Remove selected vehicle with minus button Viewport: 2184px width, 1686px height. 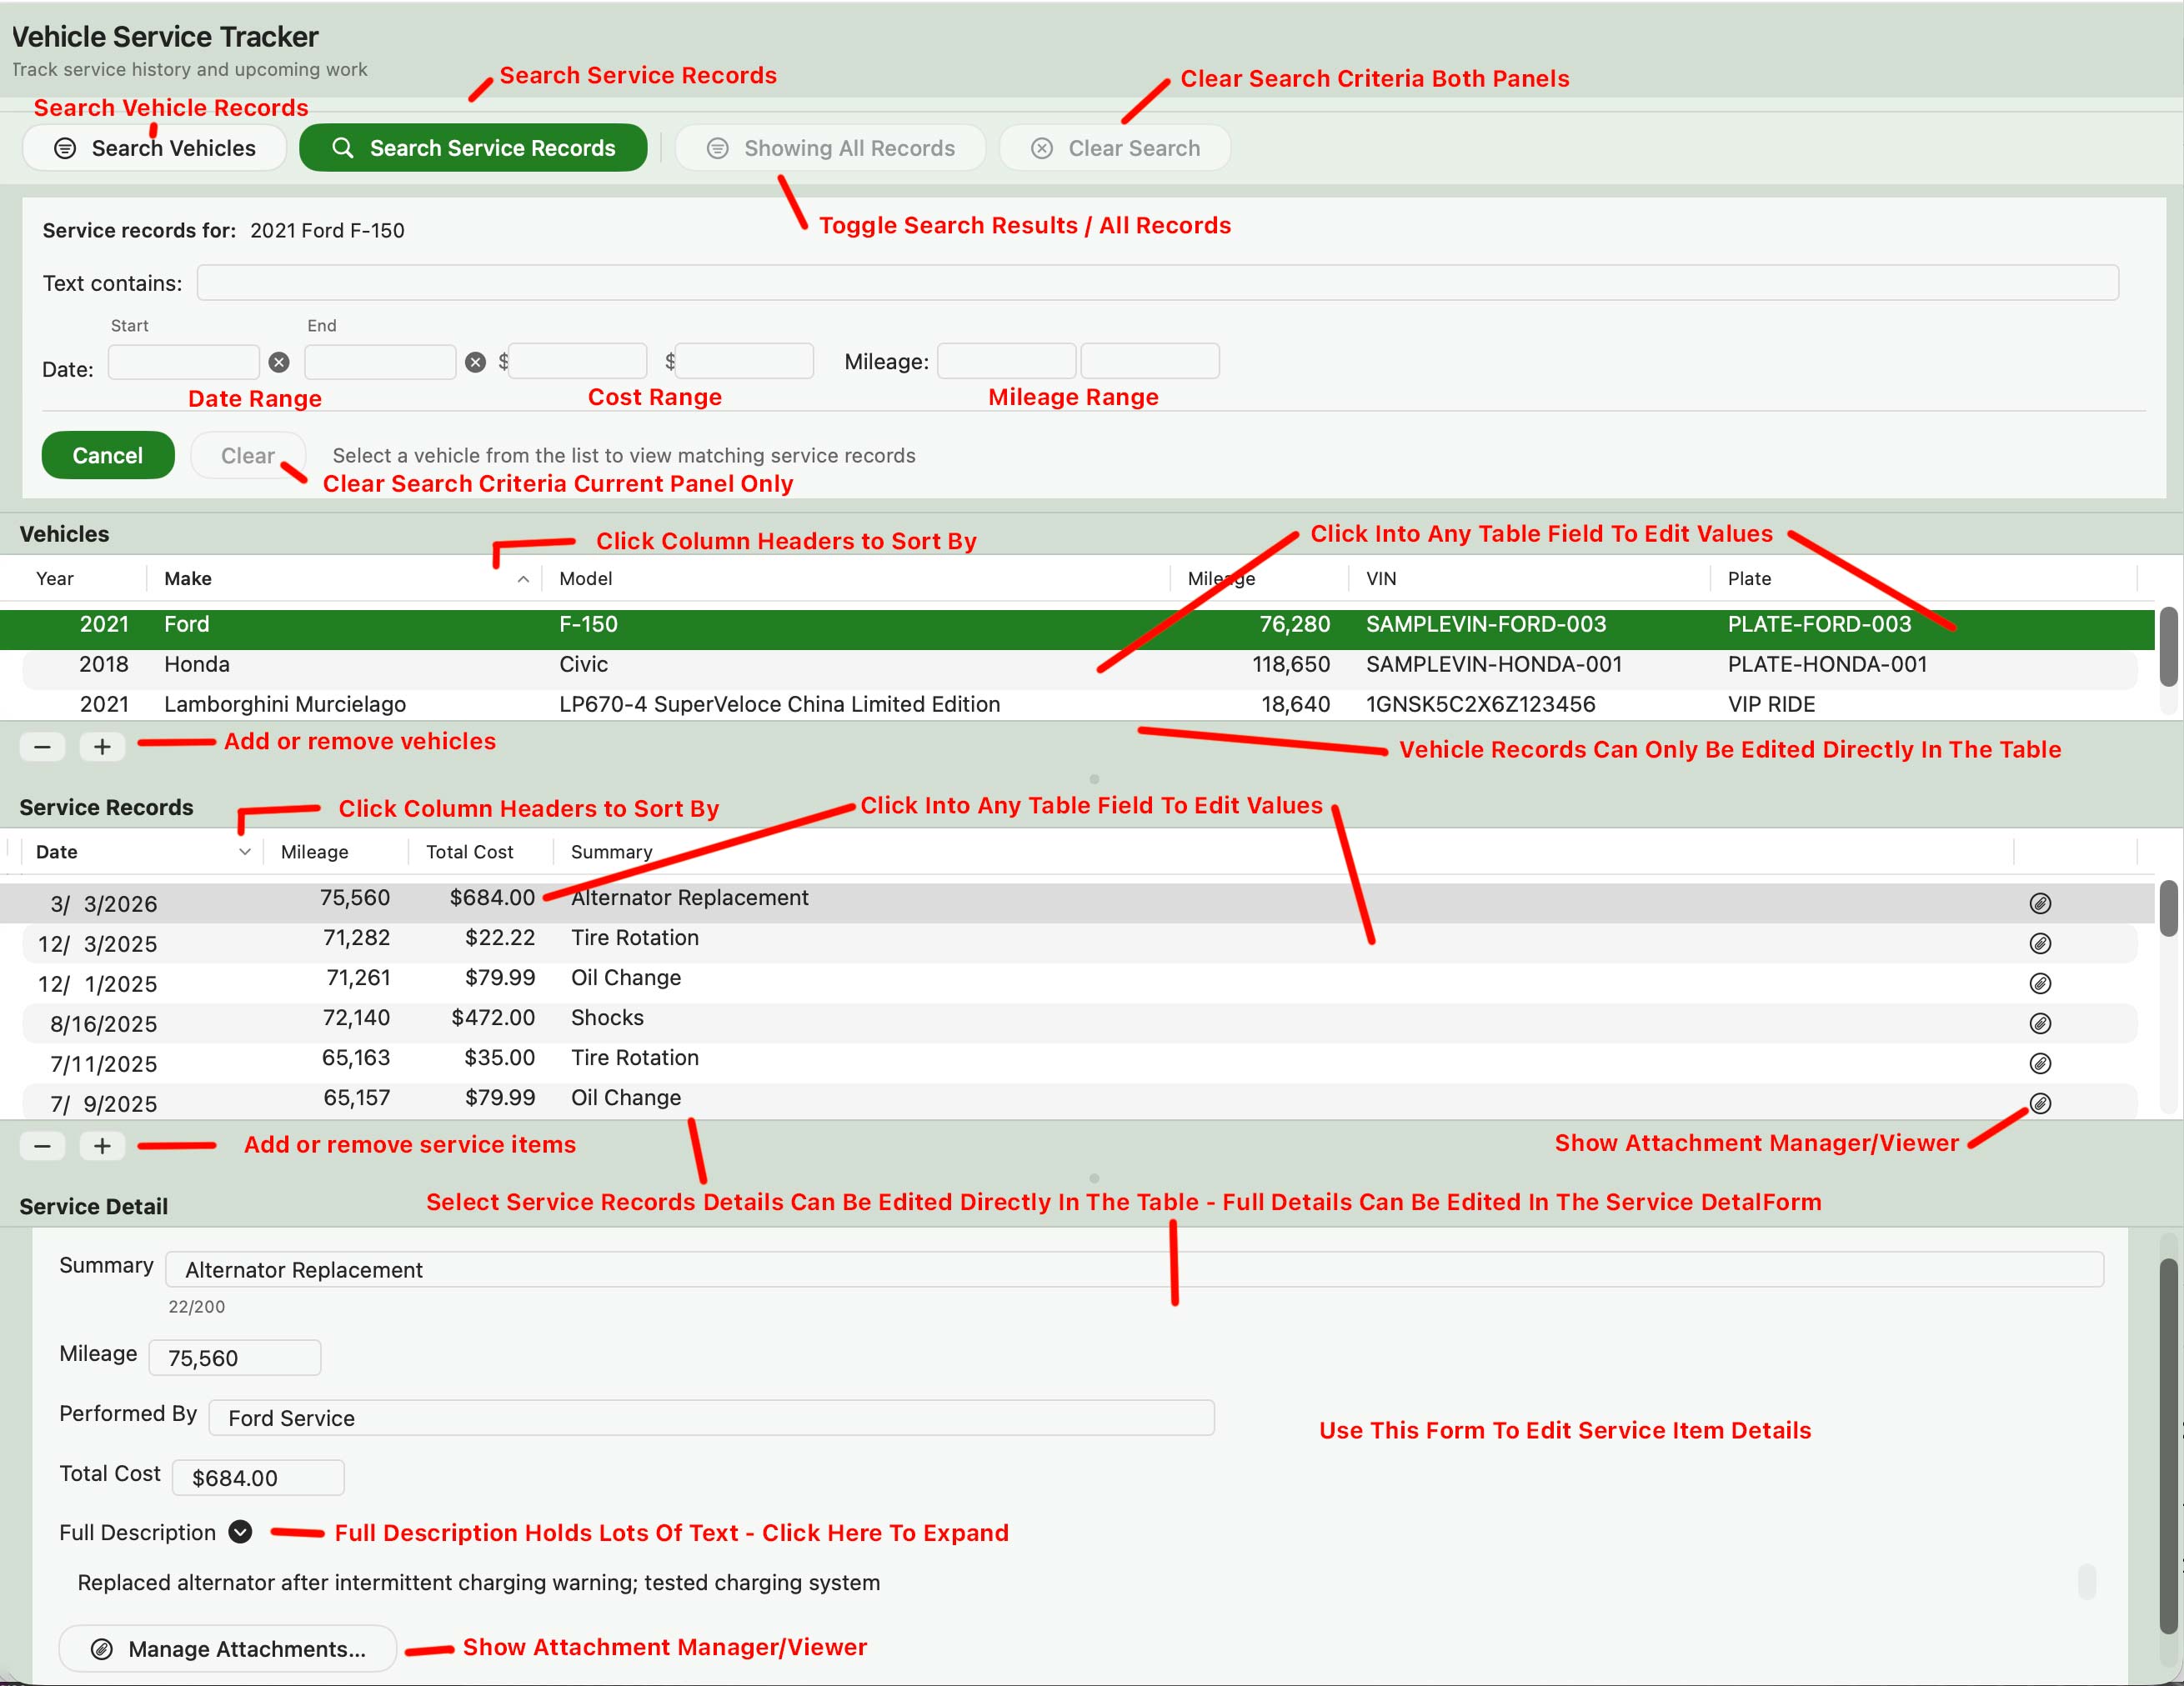point(42,747)
